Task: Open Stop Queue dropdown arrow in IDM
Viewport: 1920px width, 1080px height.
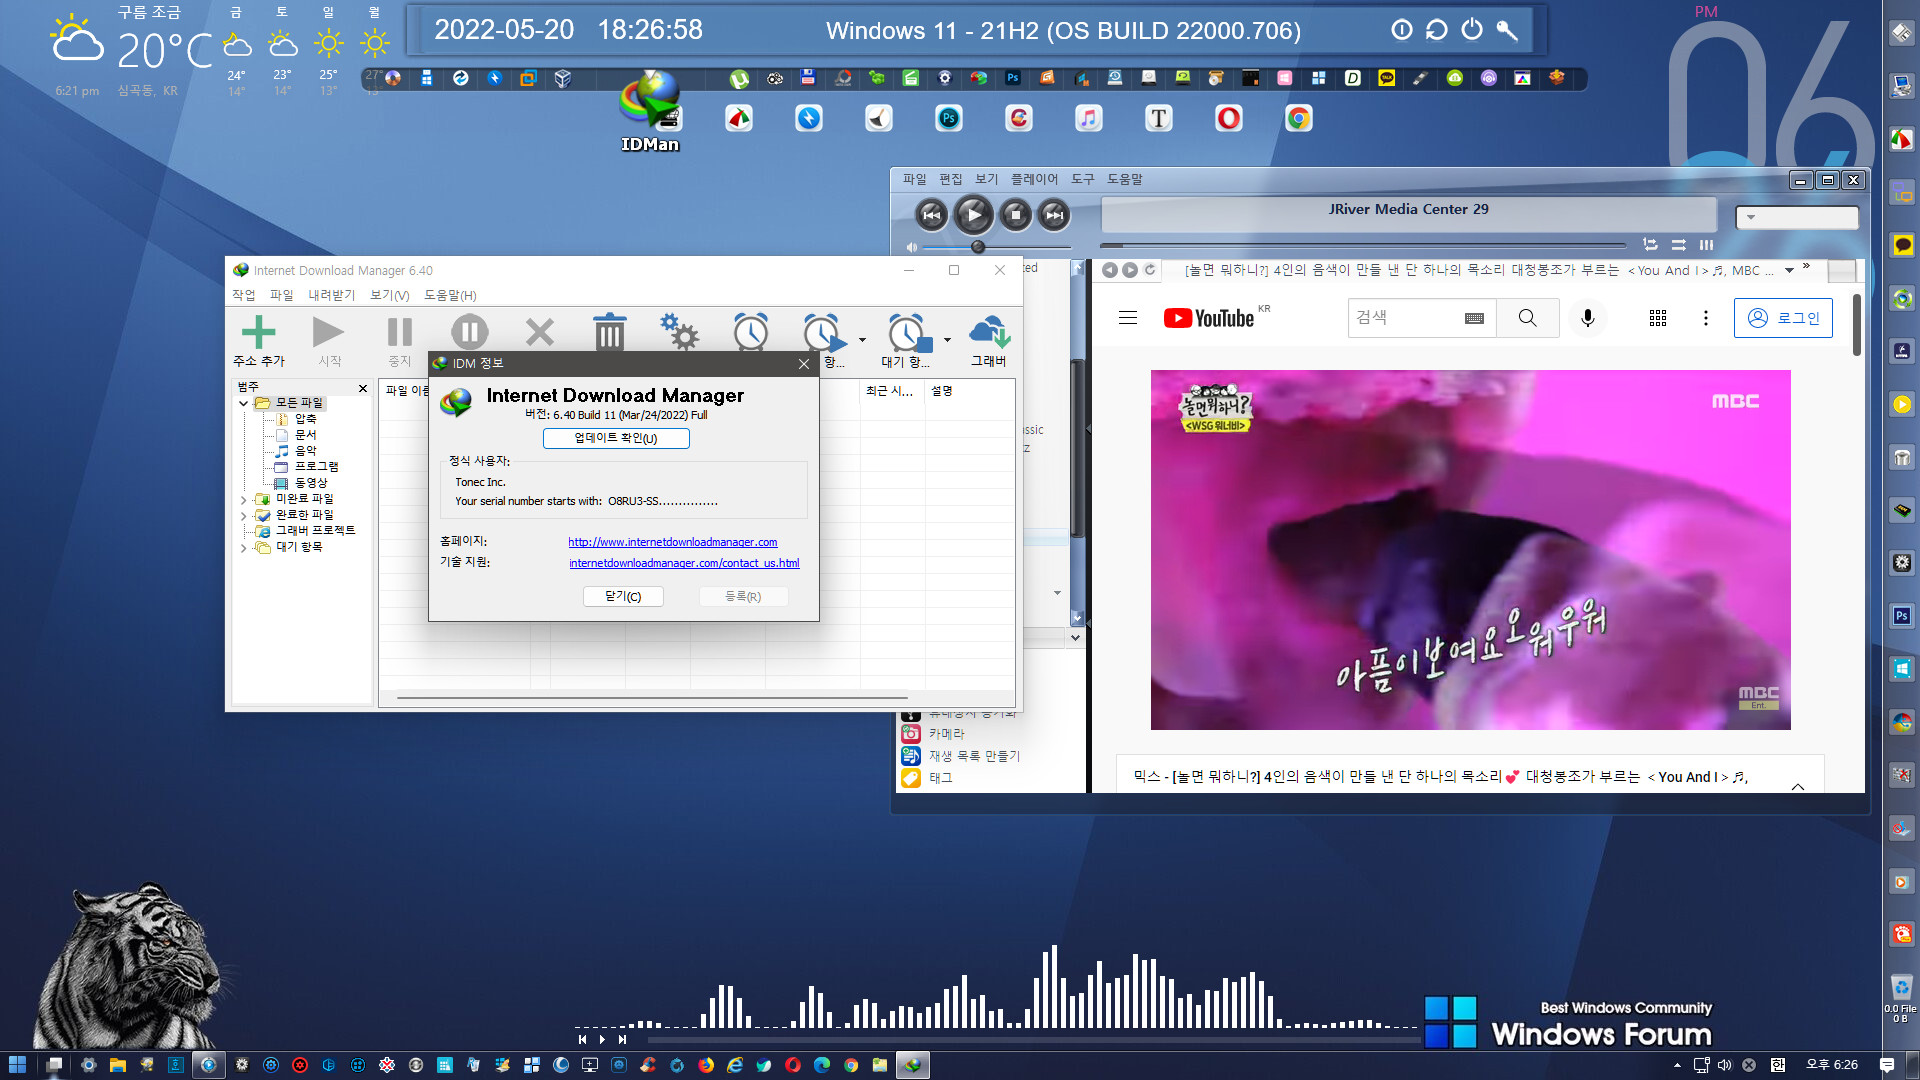Action: click(947, 339)
